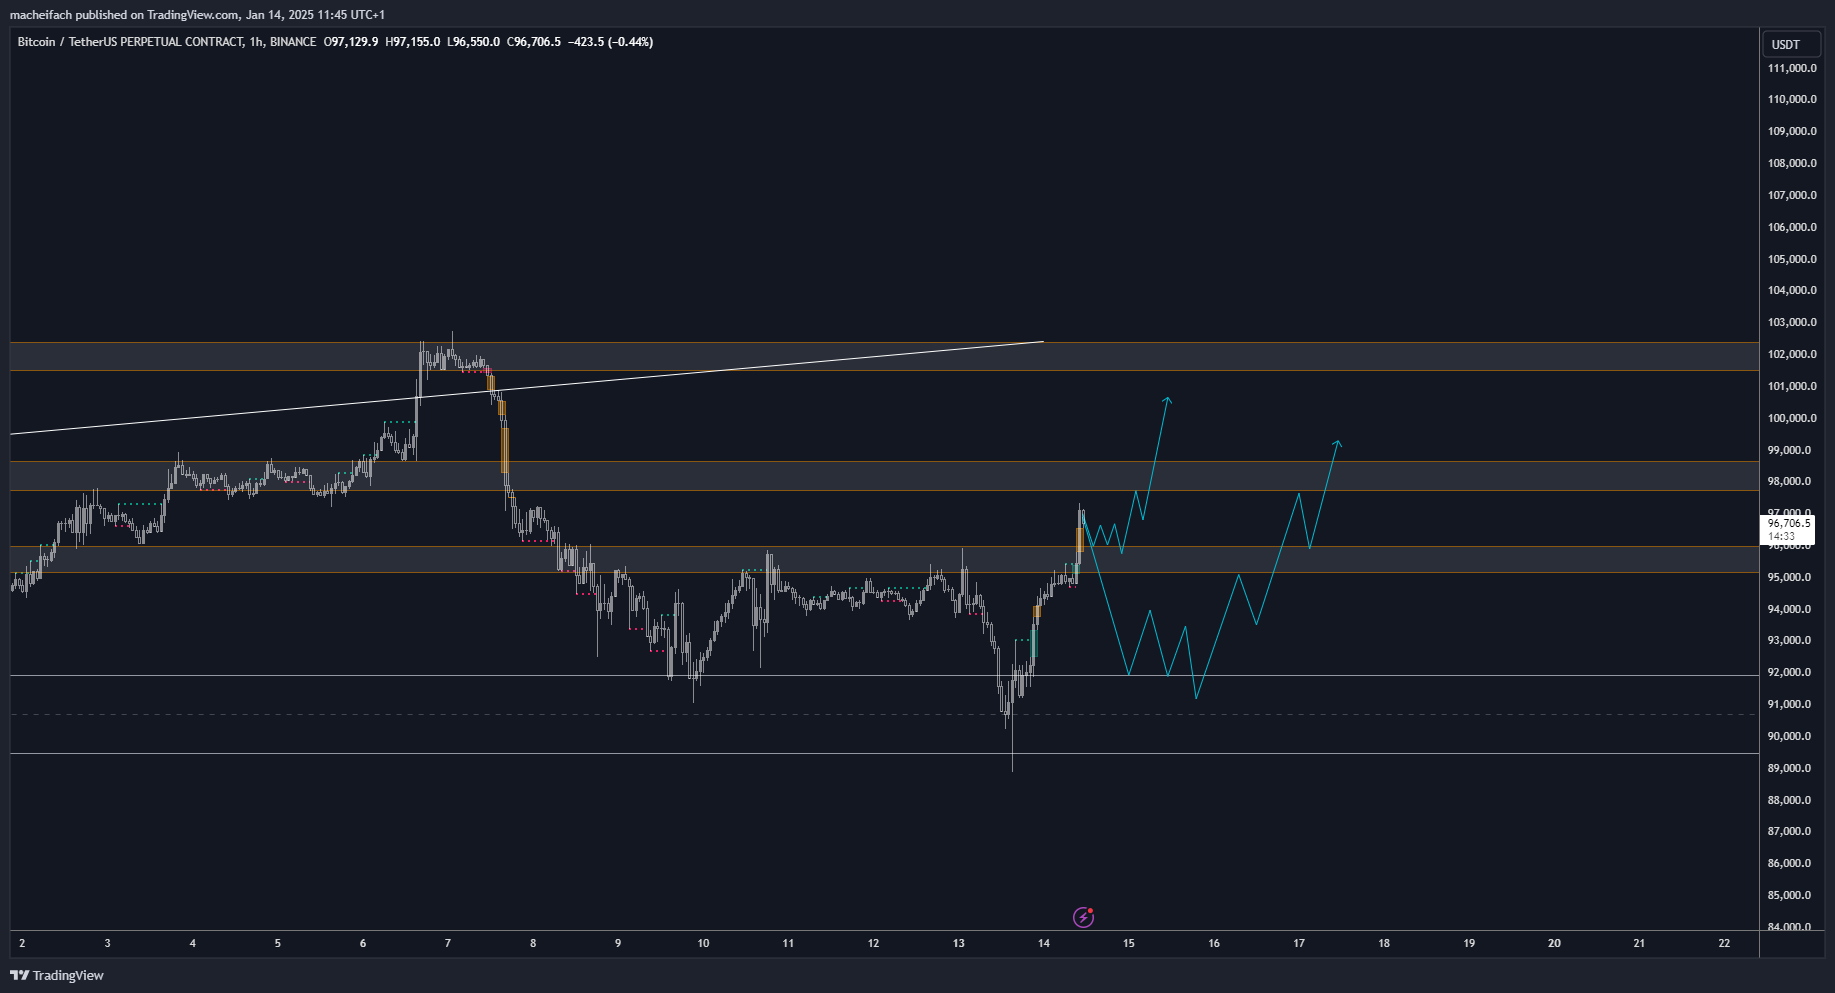The height and width of the screenshot is (993, 1835).
Task: Click date 7 on the time axis
Action: click(448, 943)
